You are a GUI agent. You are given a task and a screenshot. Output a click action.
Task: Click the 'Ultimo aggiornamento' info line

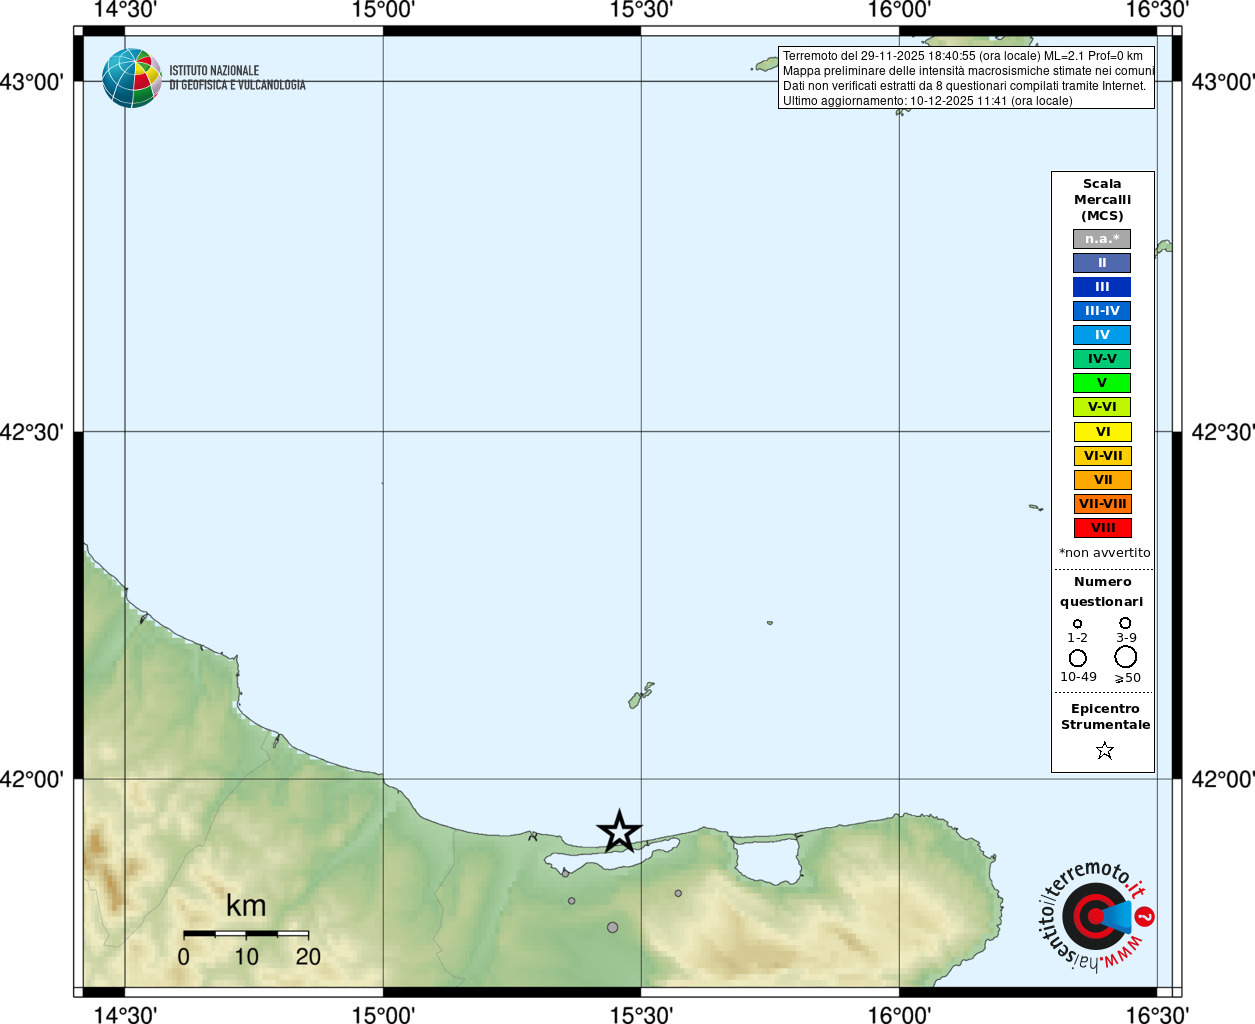(928, 101)
